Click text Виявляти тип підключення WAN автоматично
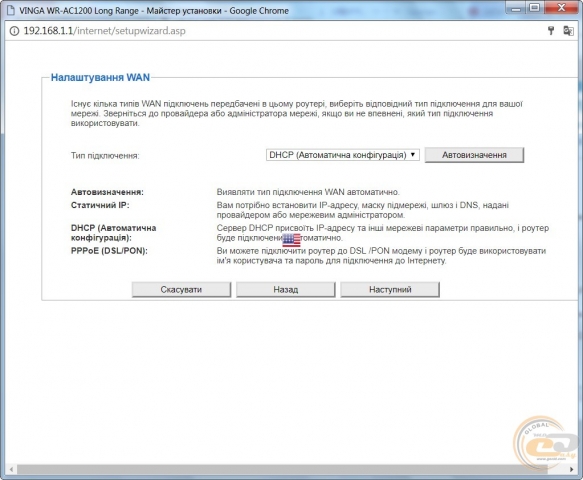The height and width of the screenshot is (480, 583). pos(308,192)
